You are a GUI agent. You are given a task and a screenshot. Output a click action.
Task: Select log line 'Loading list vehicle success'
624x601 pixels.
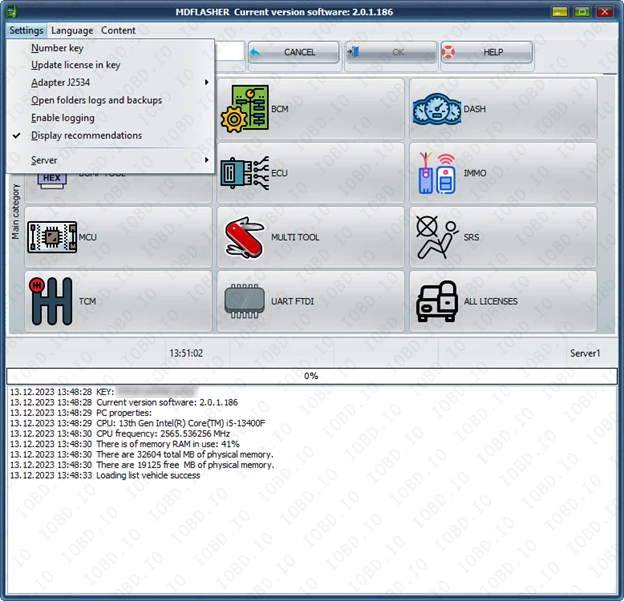tap(105, 475)
